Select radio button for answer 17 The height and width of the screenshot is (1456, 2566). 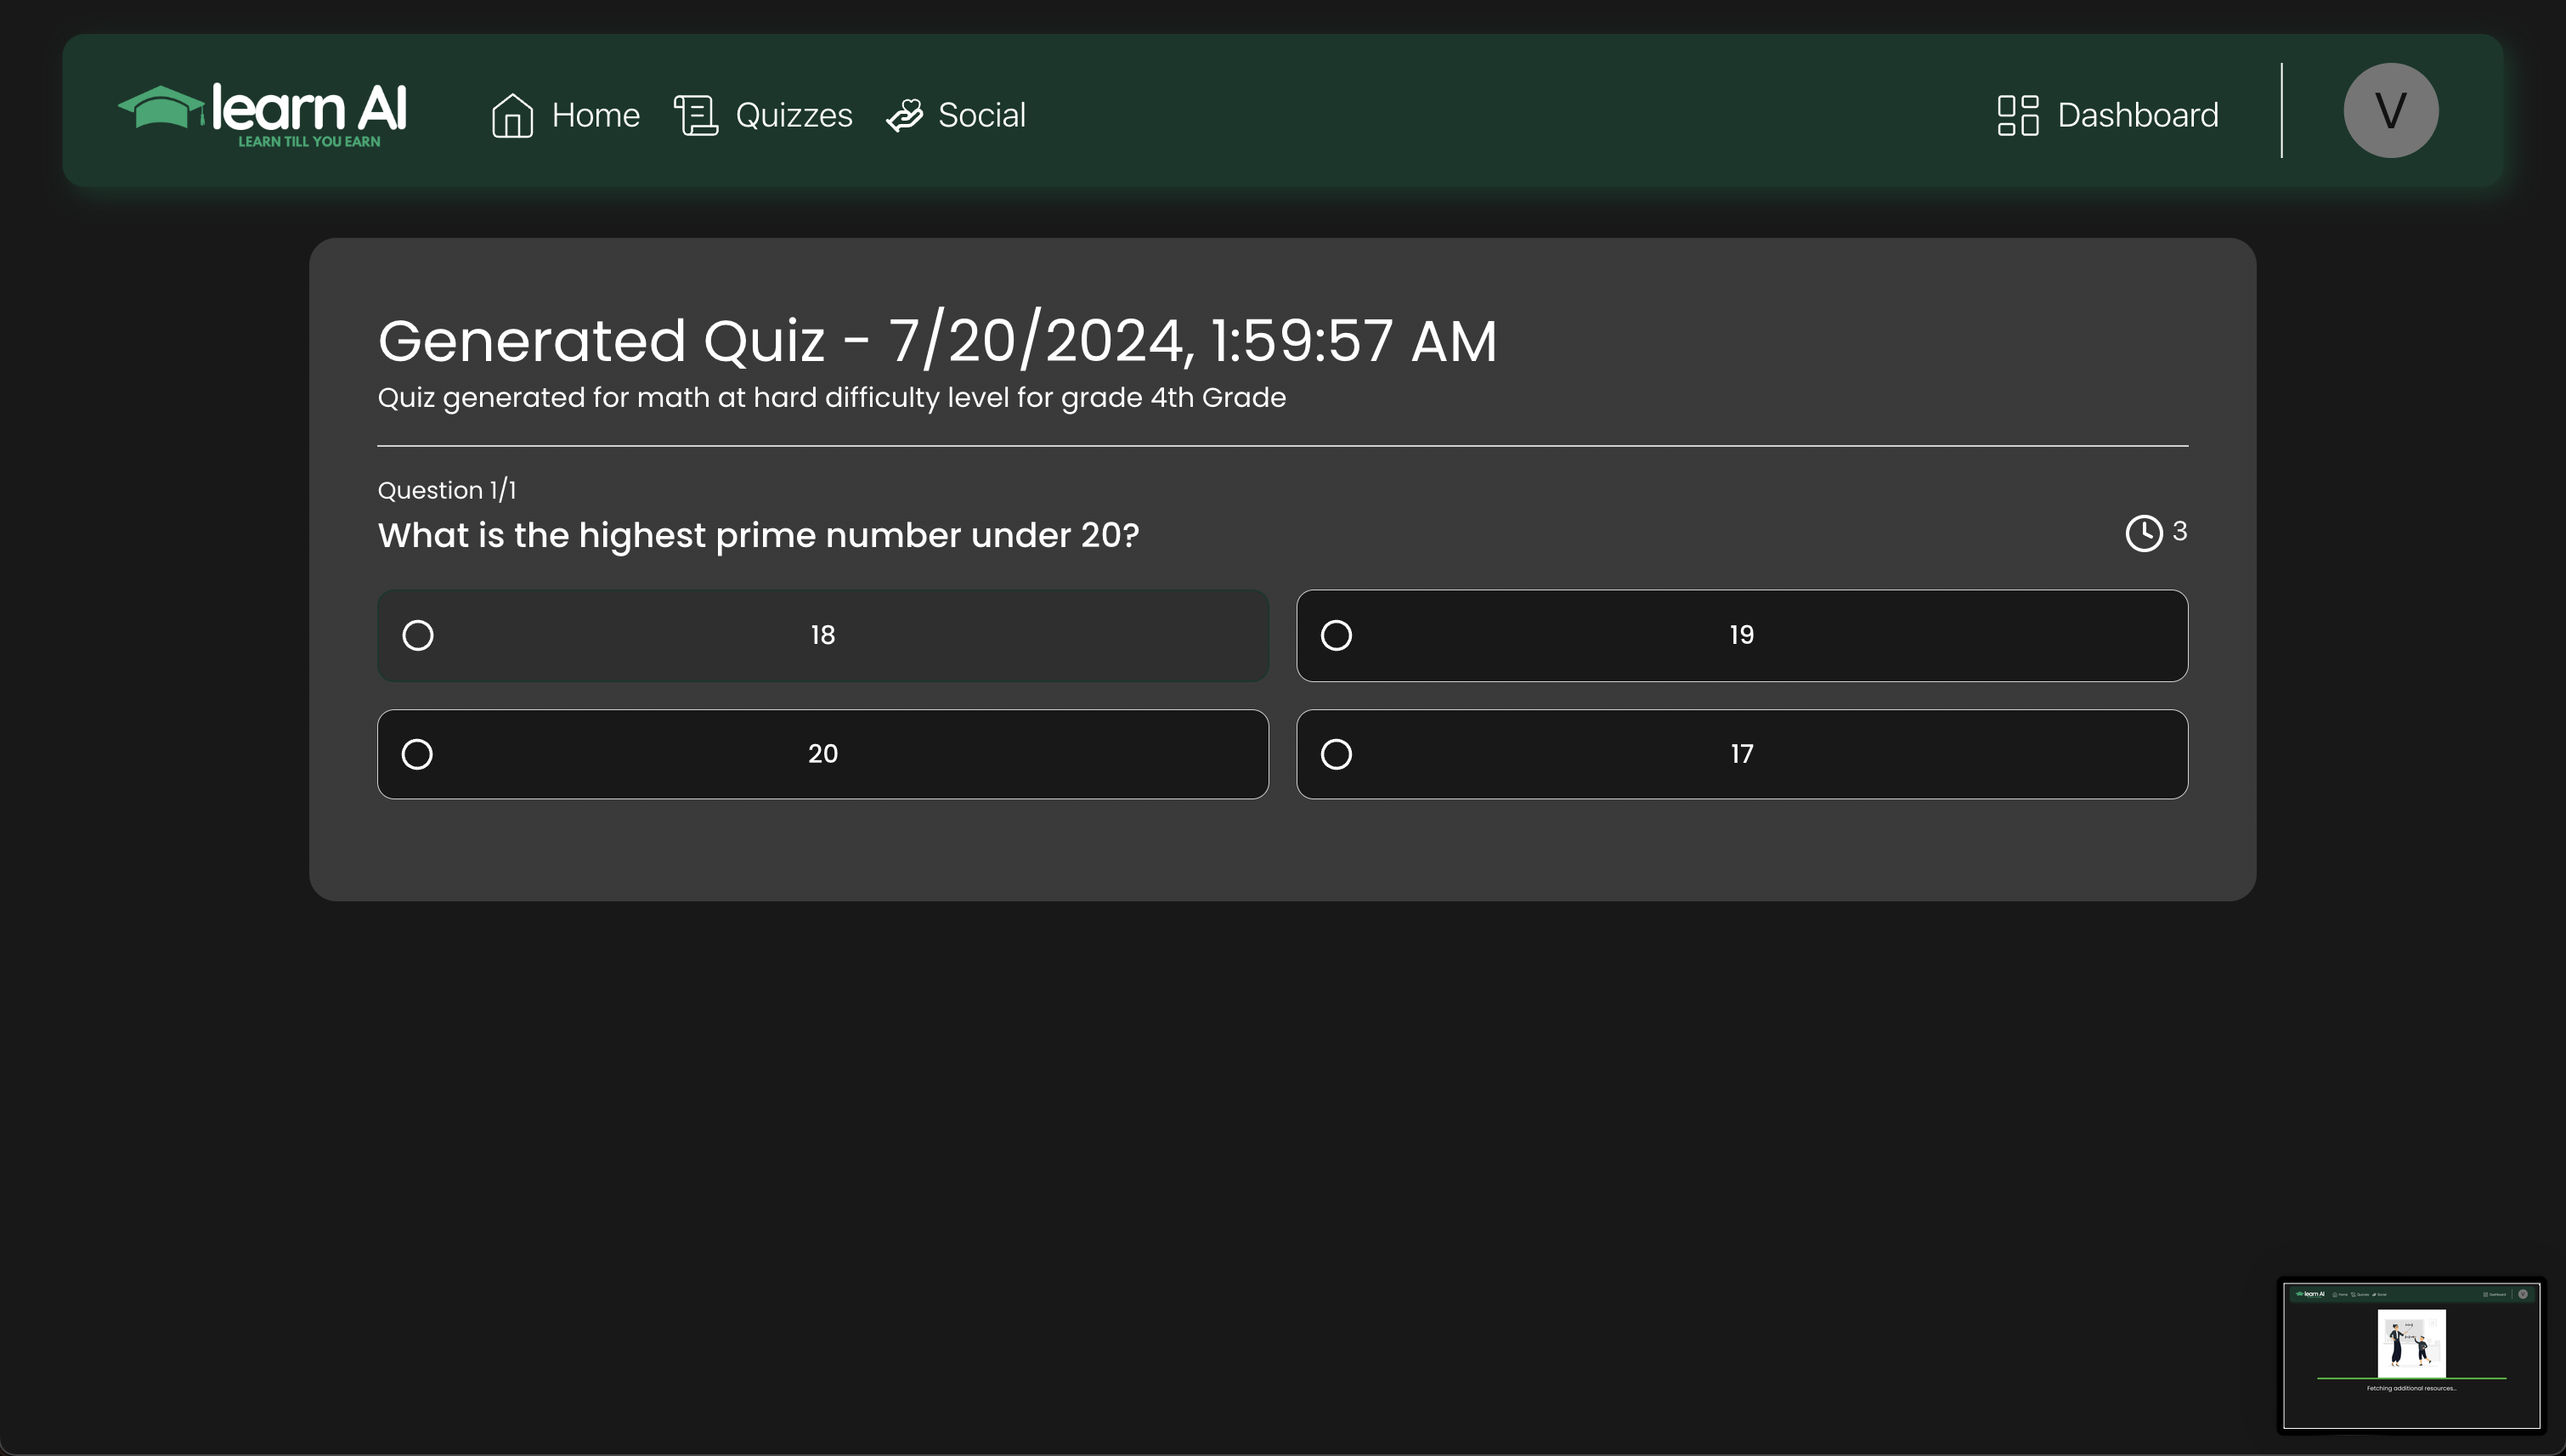(1336, 754)
